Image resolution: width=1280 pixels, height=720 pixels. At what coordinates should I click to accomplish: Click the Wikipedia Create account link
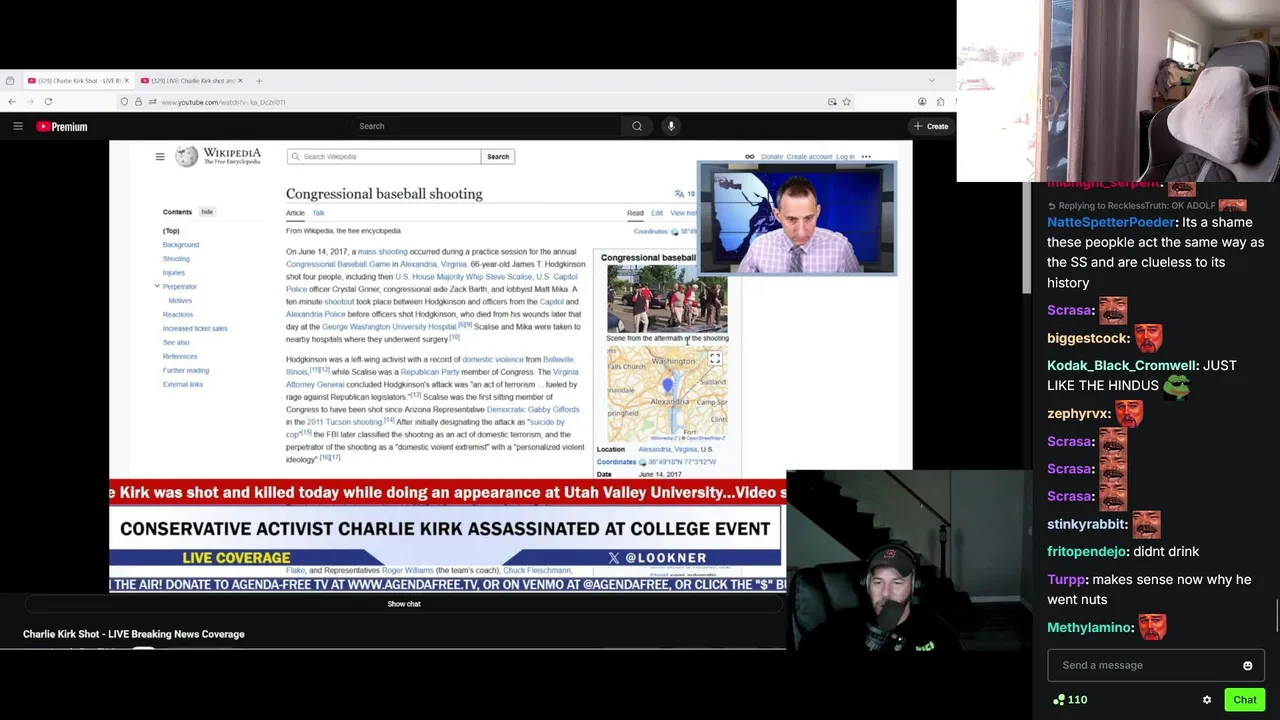809,157
